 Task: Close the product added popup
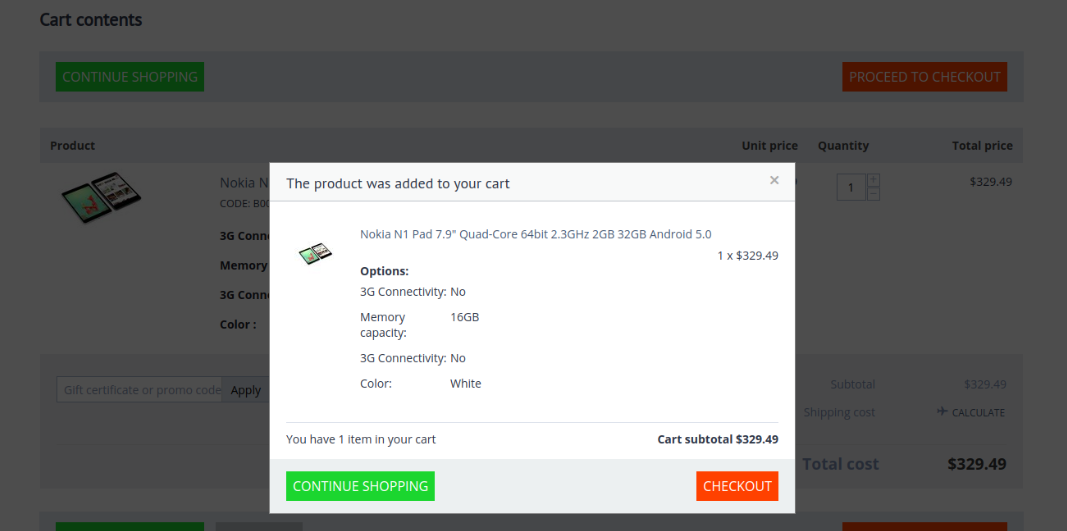pos(774,180)
